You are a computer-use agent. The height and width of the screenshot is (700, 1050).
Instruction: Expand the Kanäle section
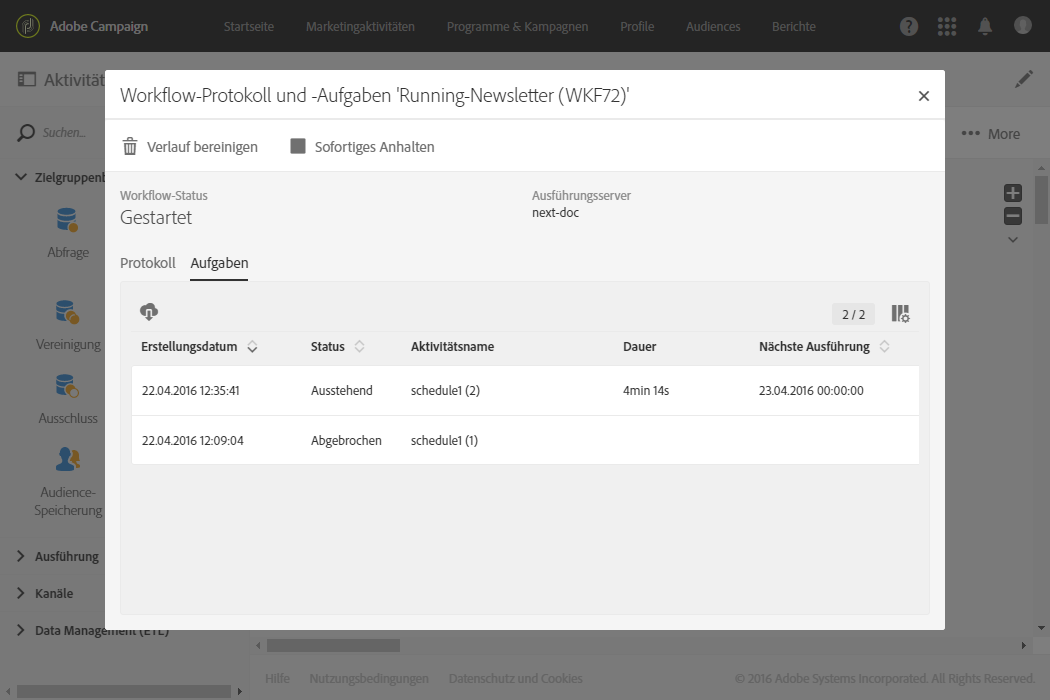(22, 593)
